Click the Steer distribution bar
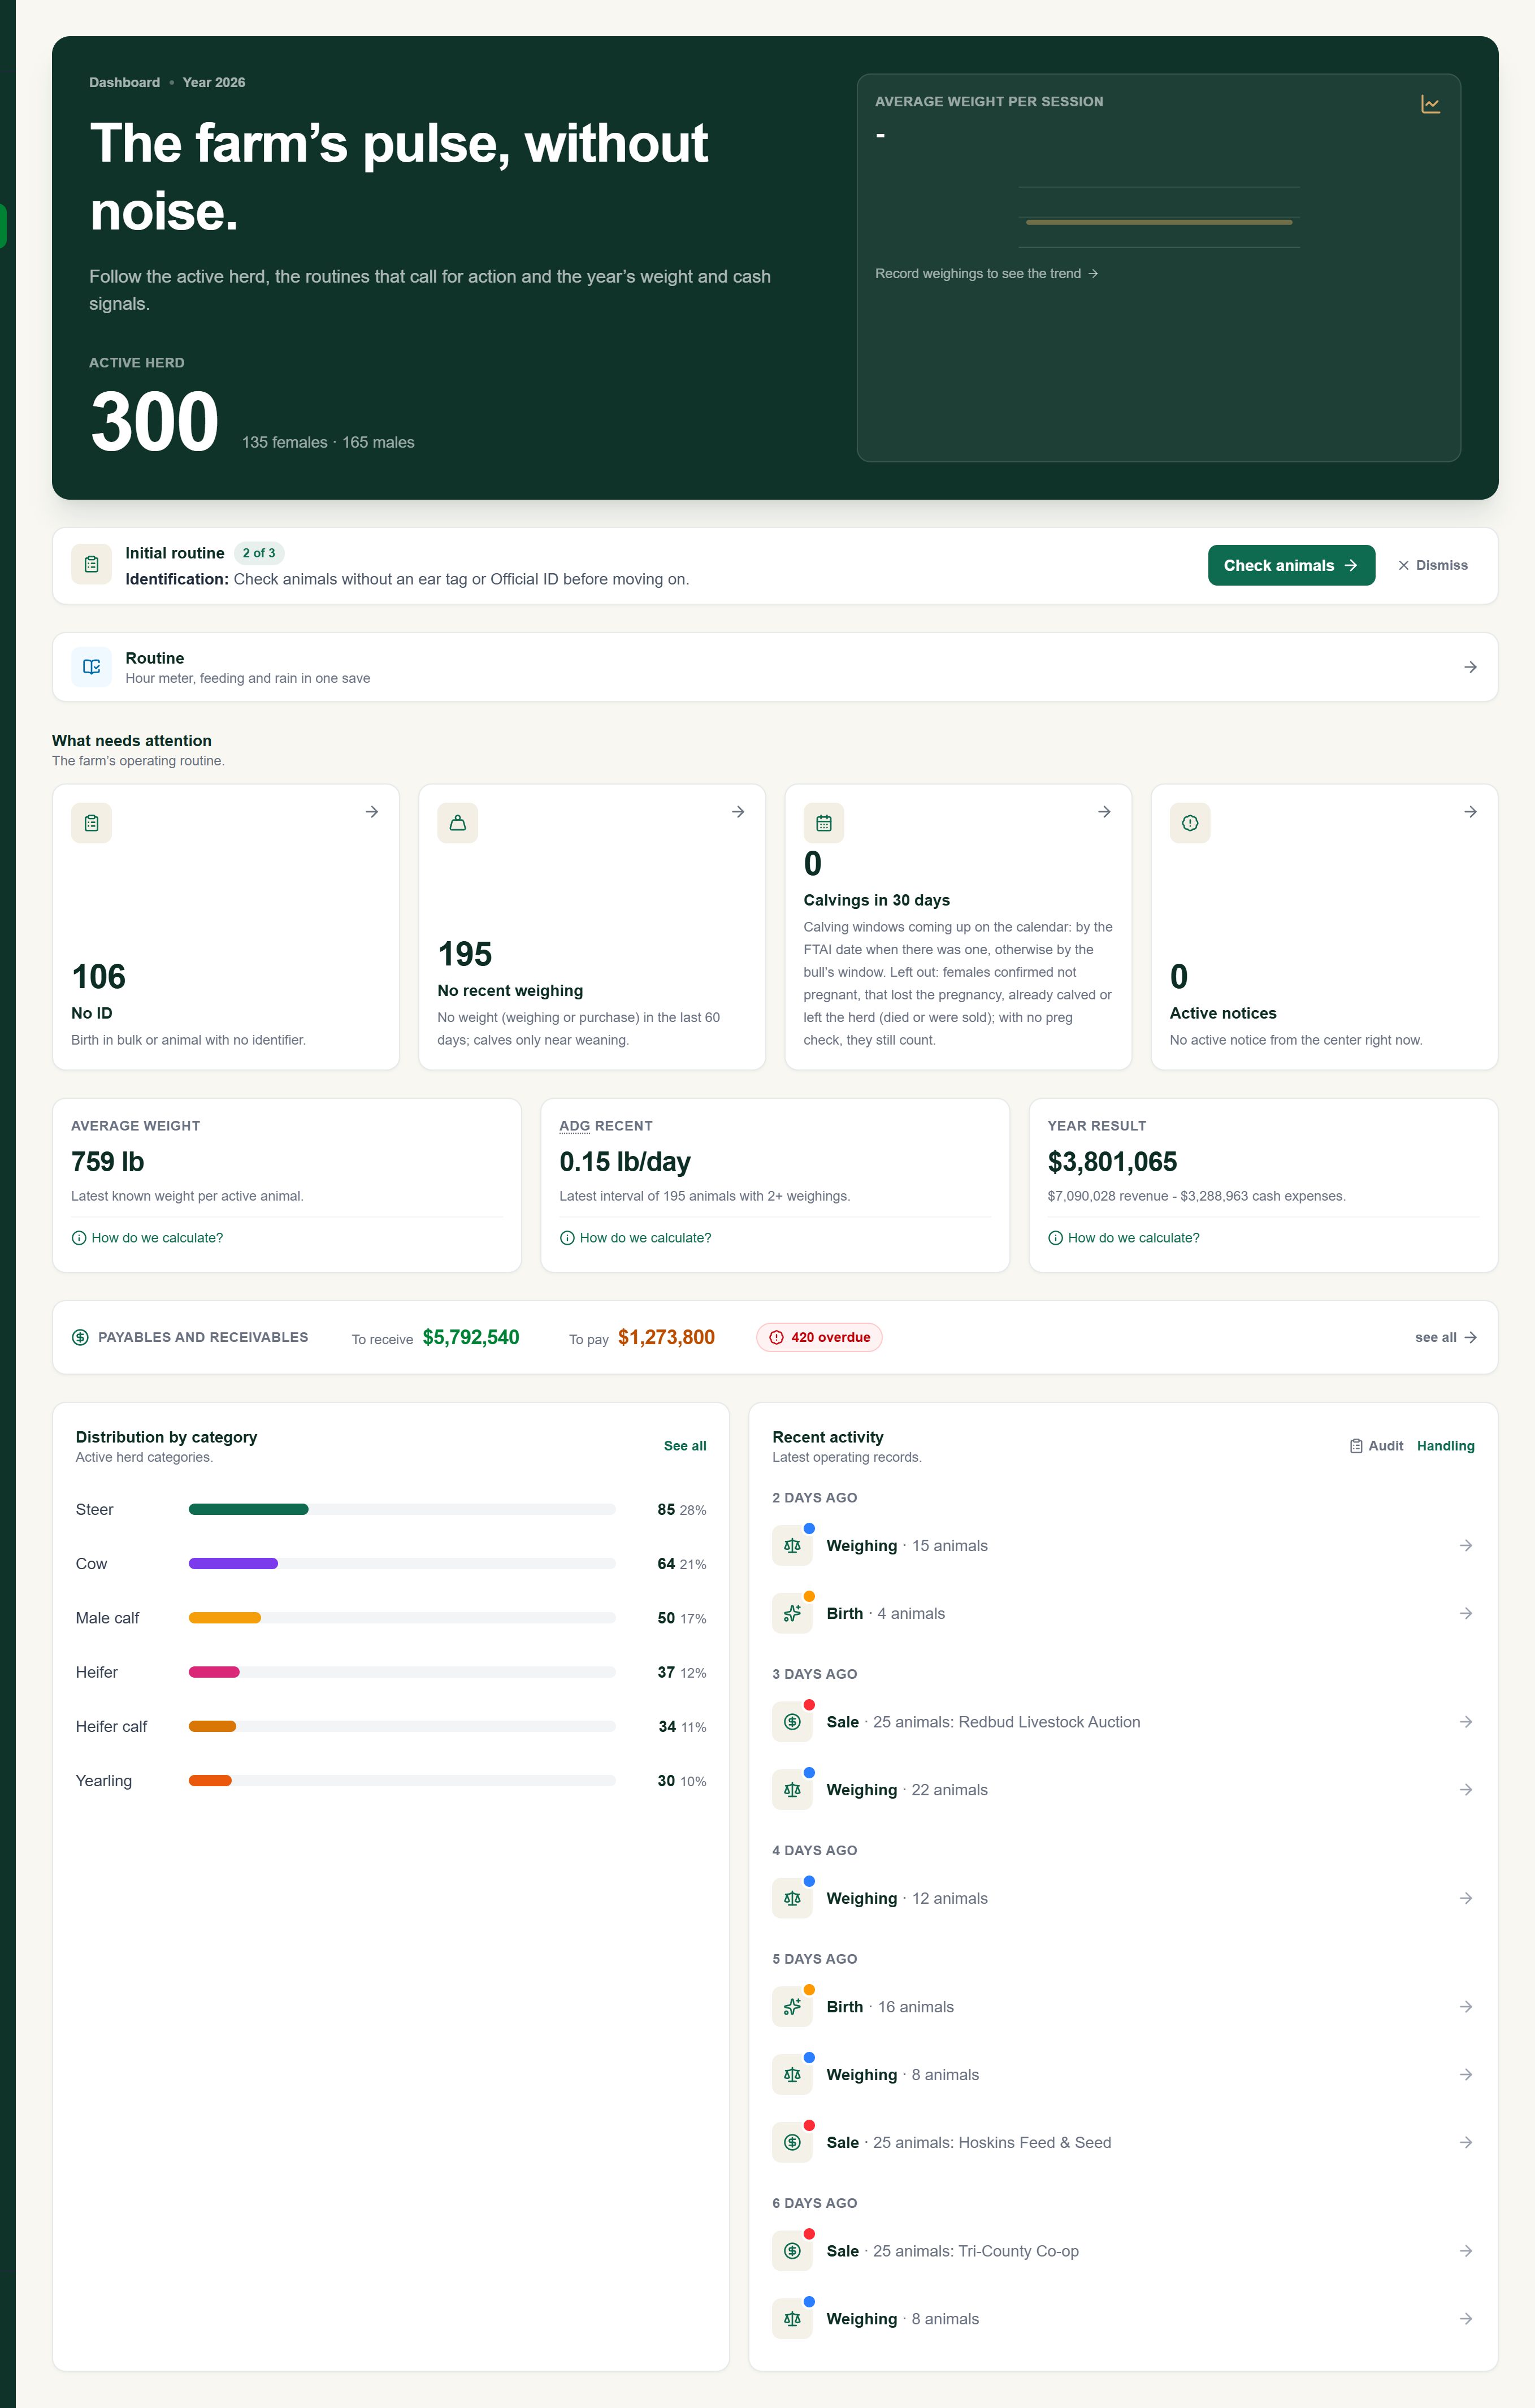The width and height of the screenshot is (1535, 2408). click(x=402, y=1509)
